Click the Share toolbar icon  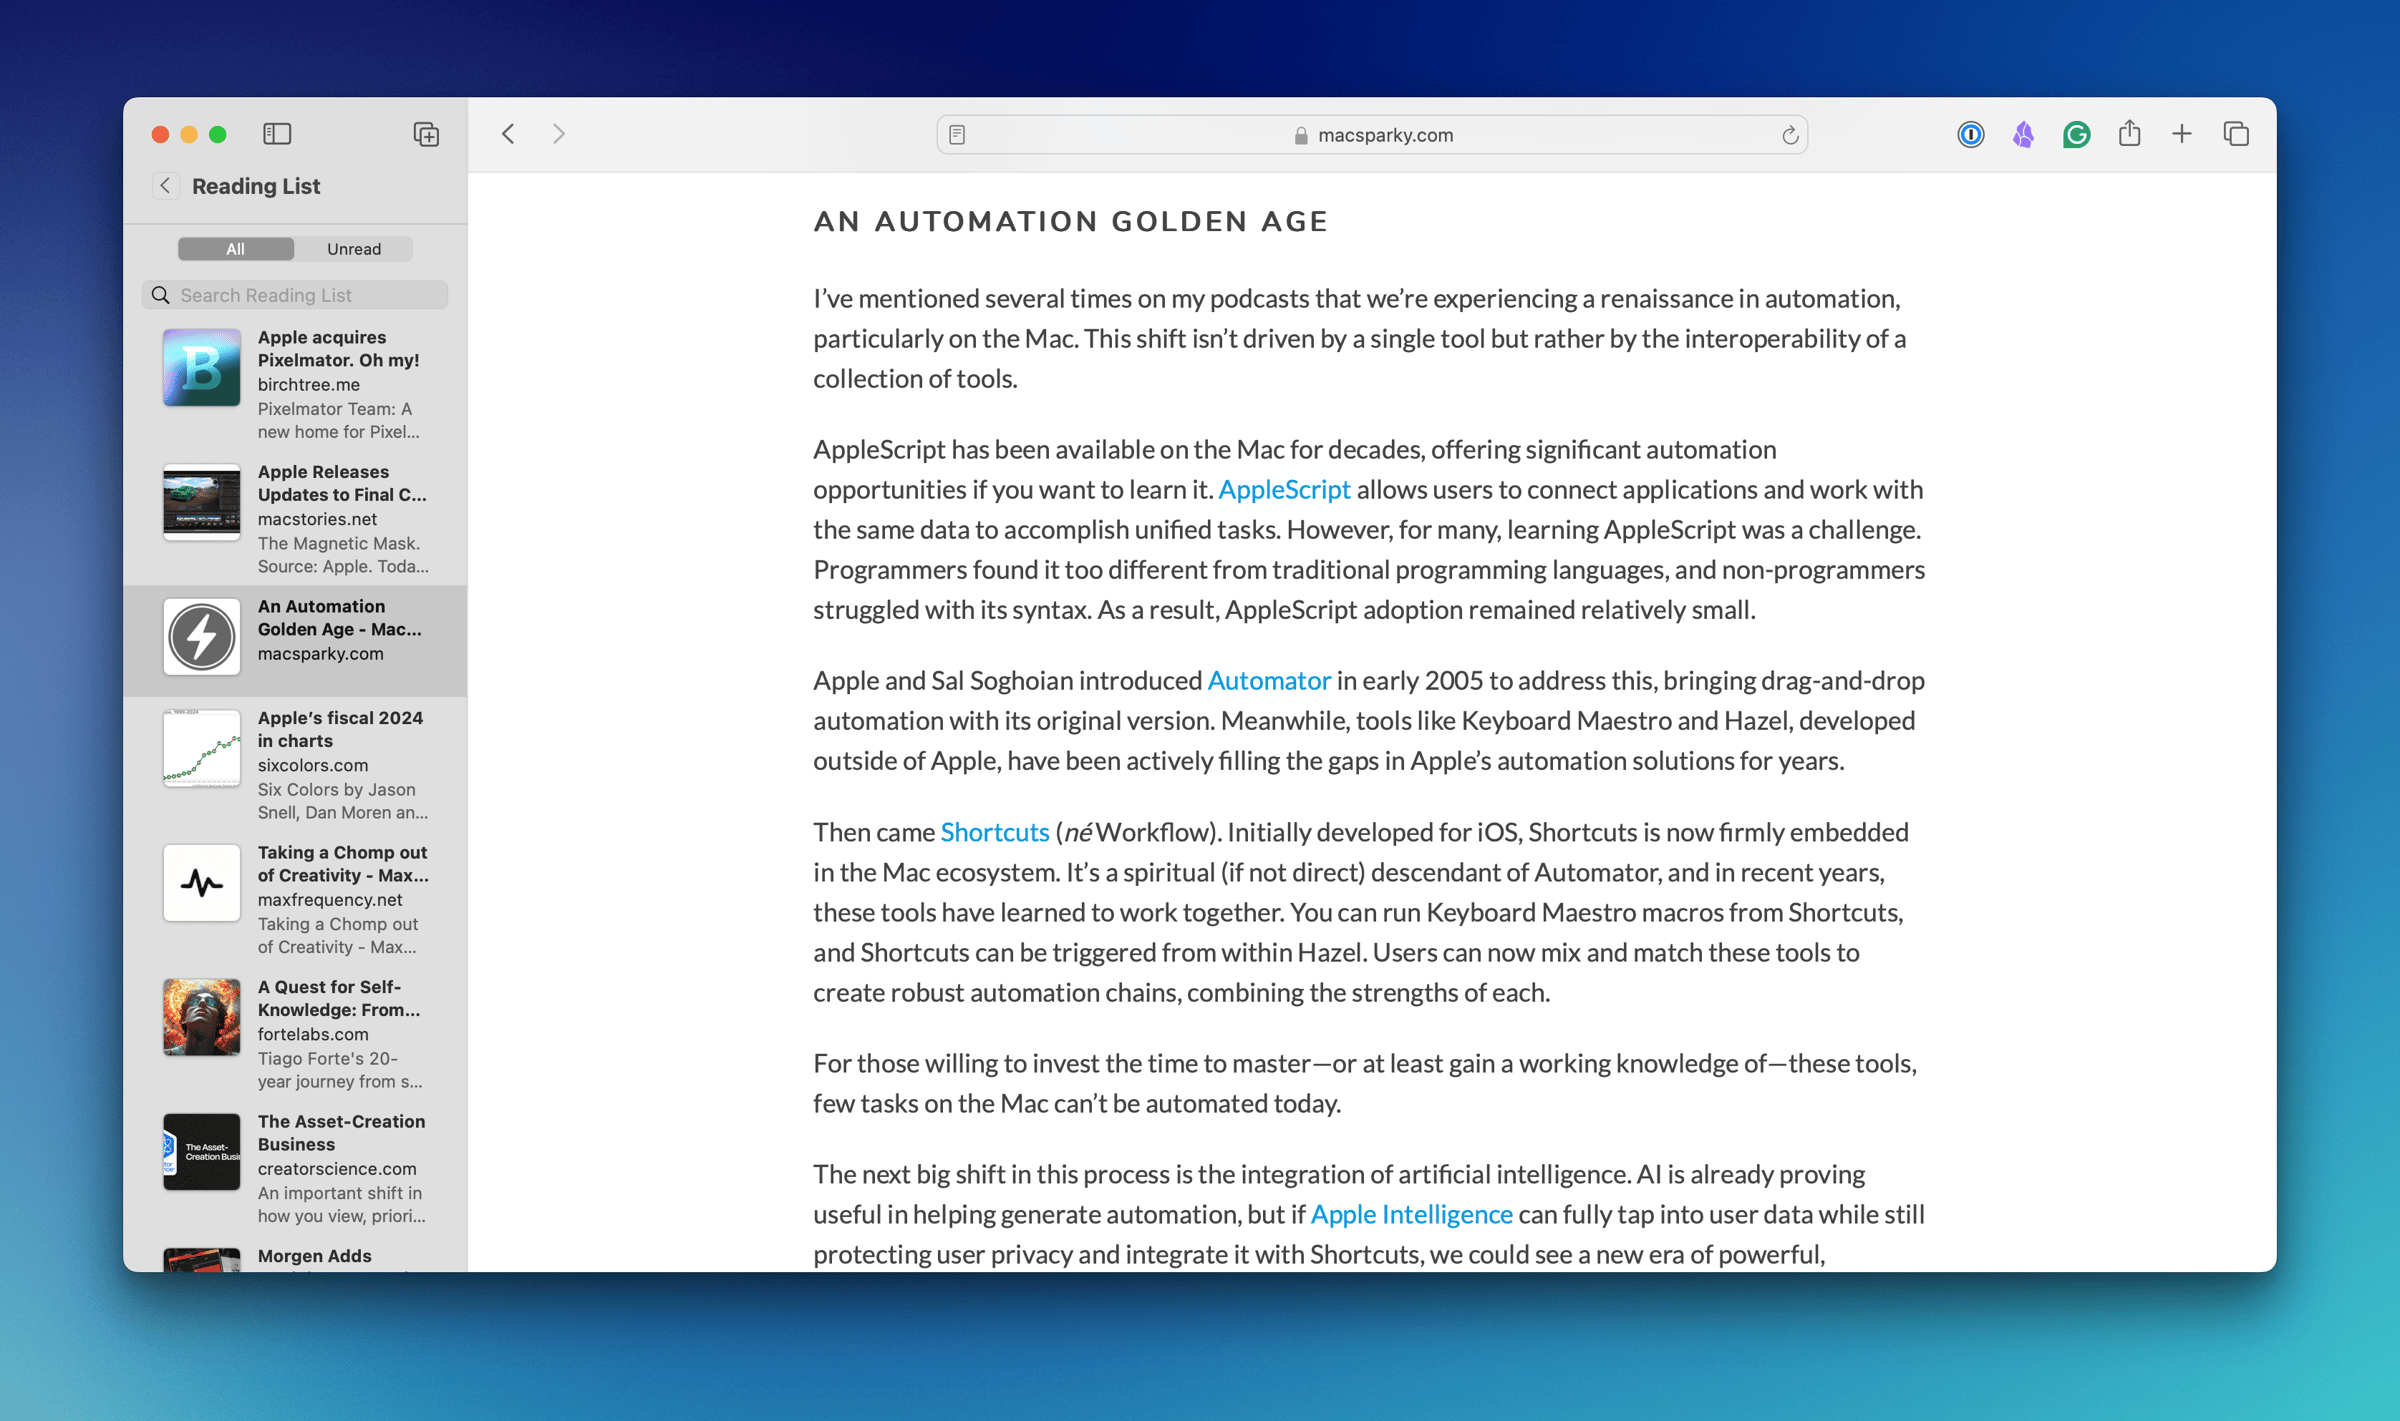coord(2129,133)
